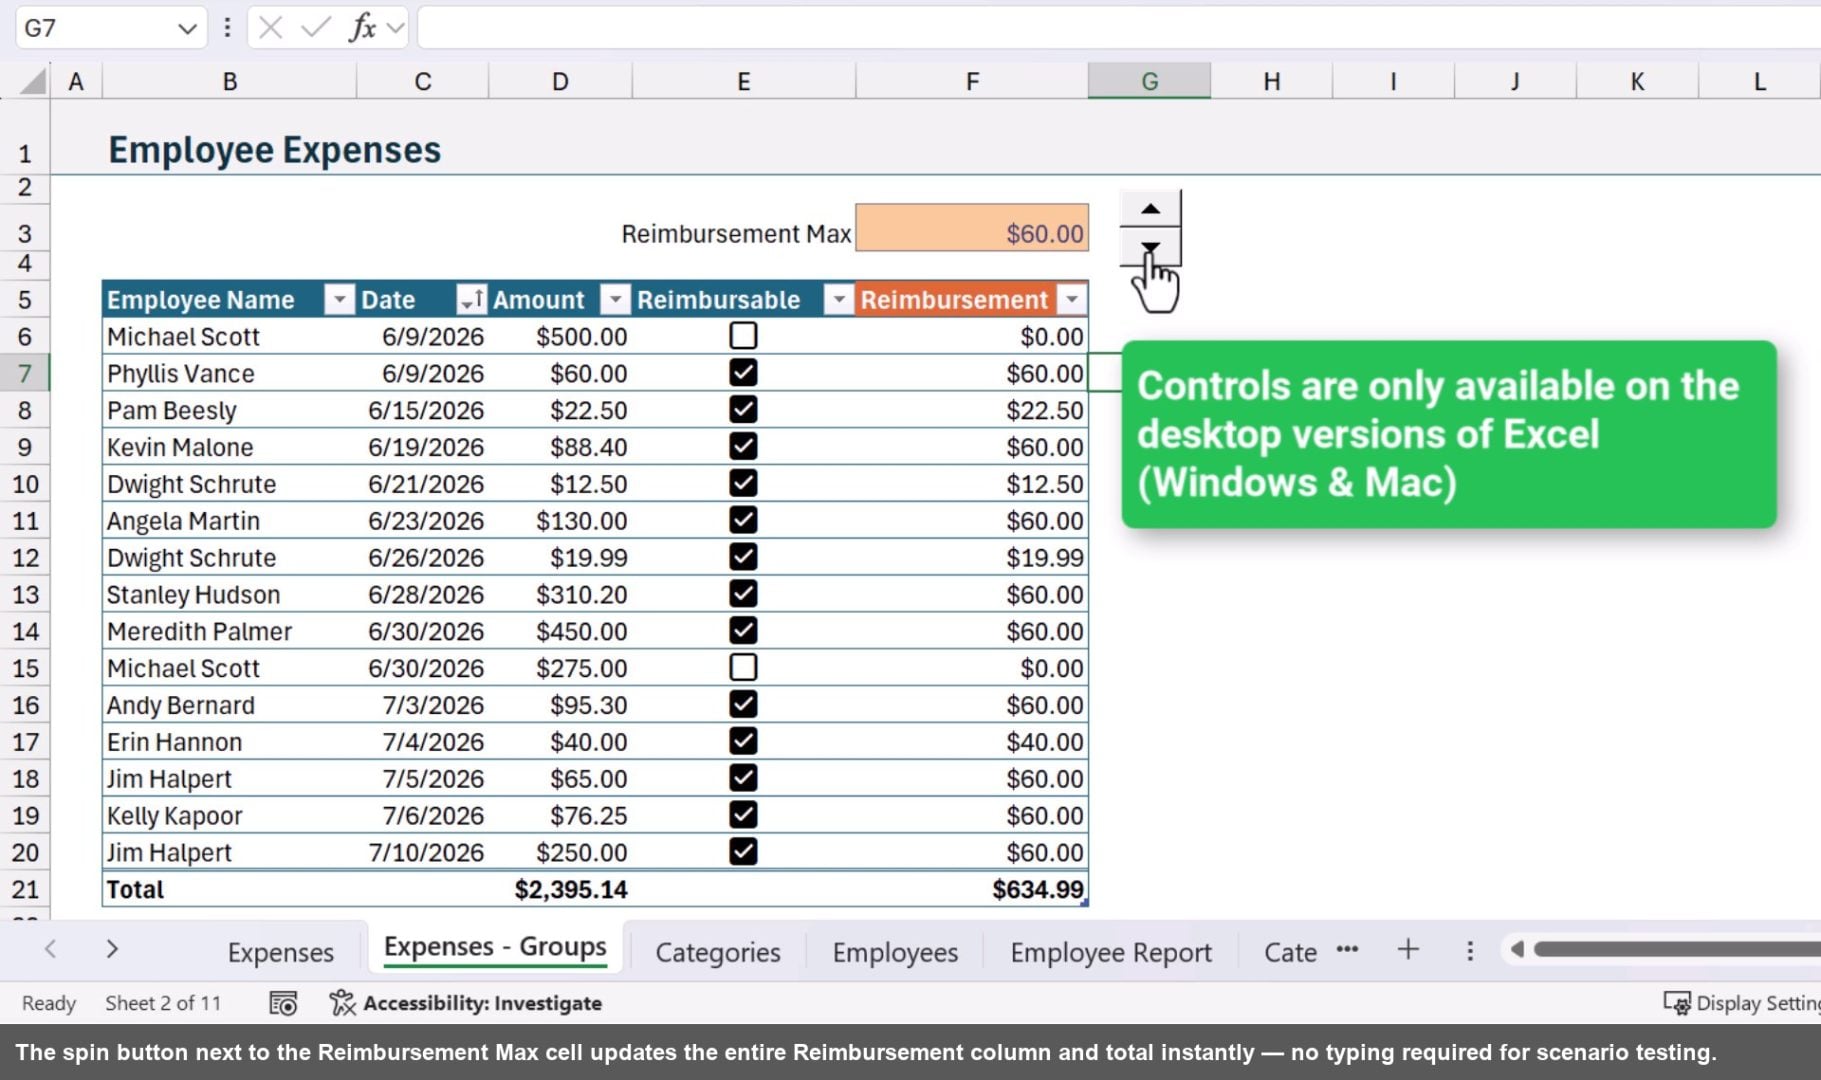Open the Amount column filter dropdown
Screen dimensions: 1821x1080
(616, 300)
